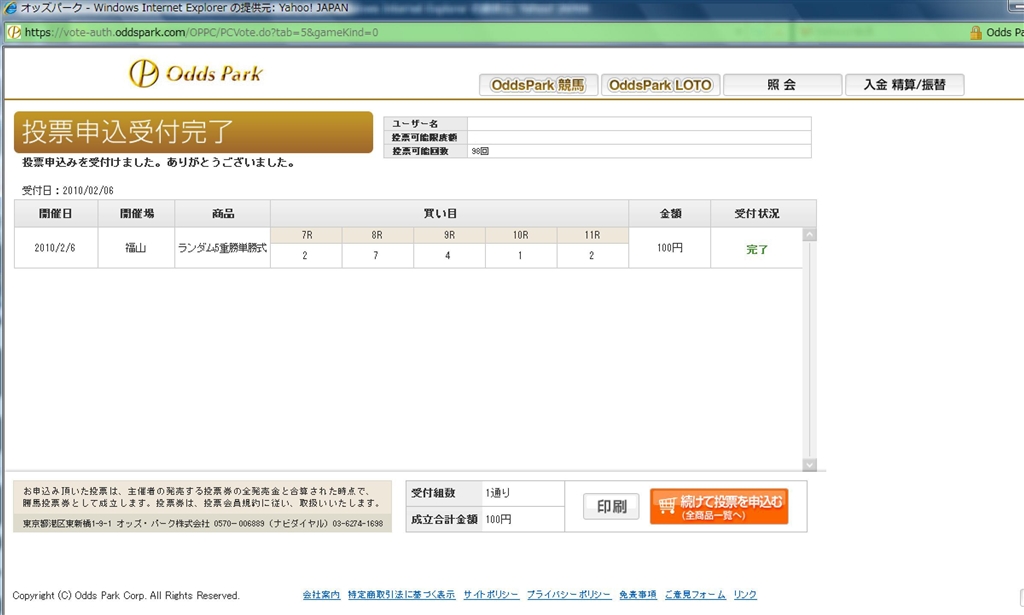Screen dimensions: 1024x615
Task: Click the 8R race header
Action: pyautogui.click(x=377, y=235)
